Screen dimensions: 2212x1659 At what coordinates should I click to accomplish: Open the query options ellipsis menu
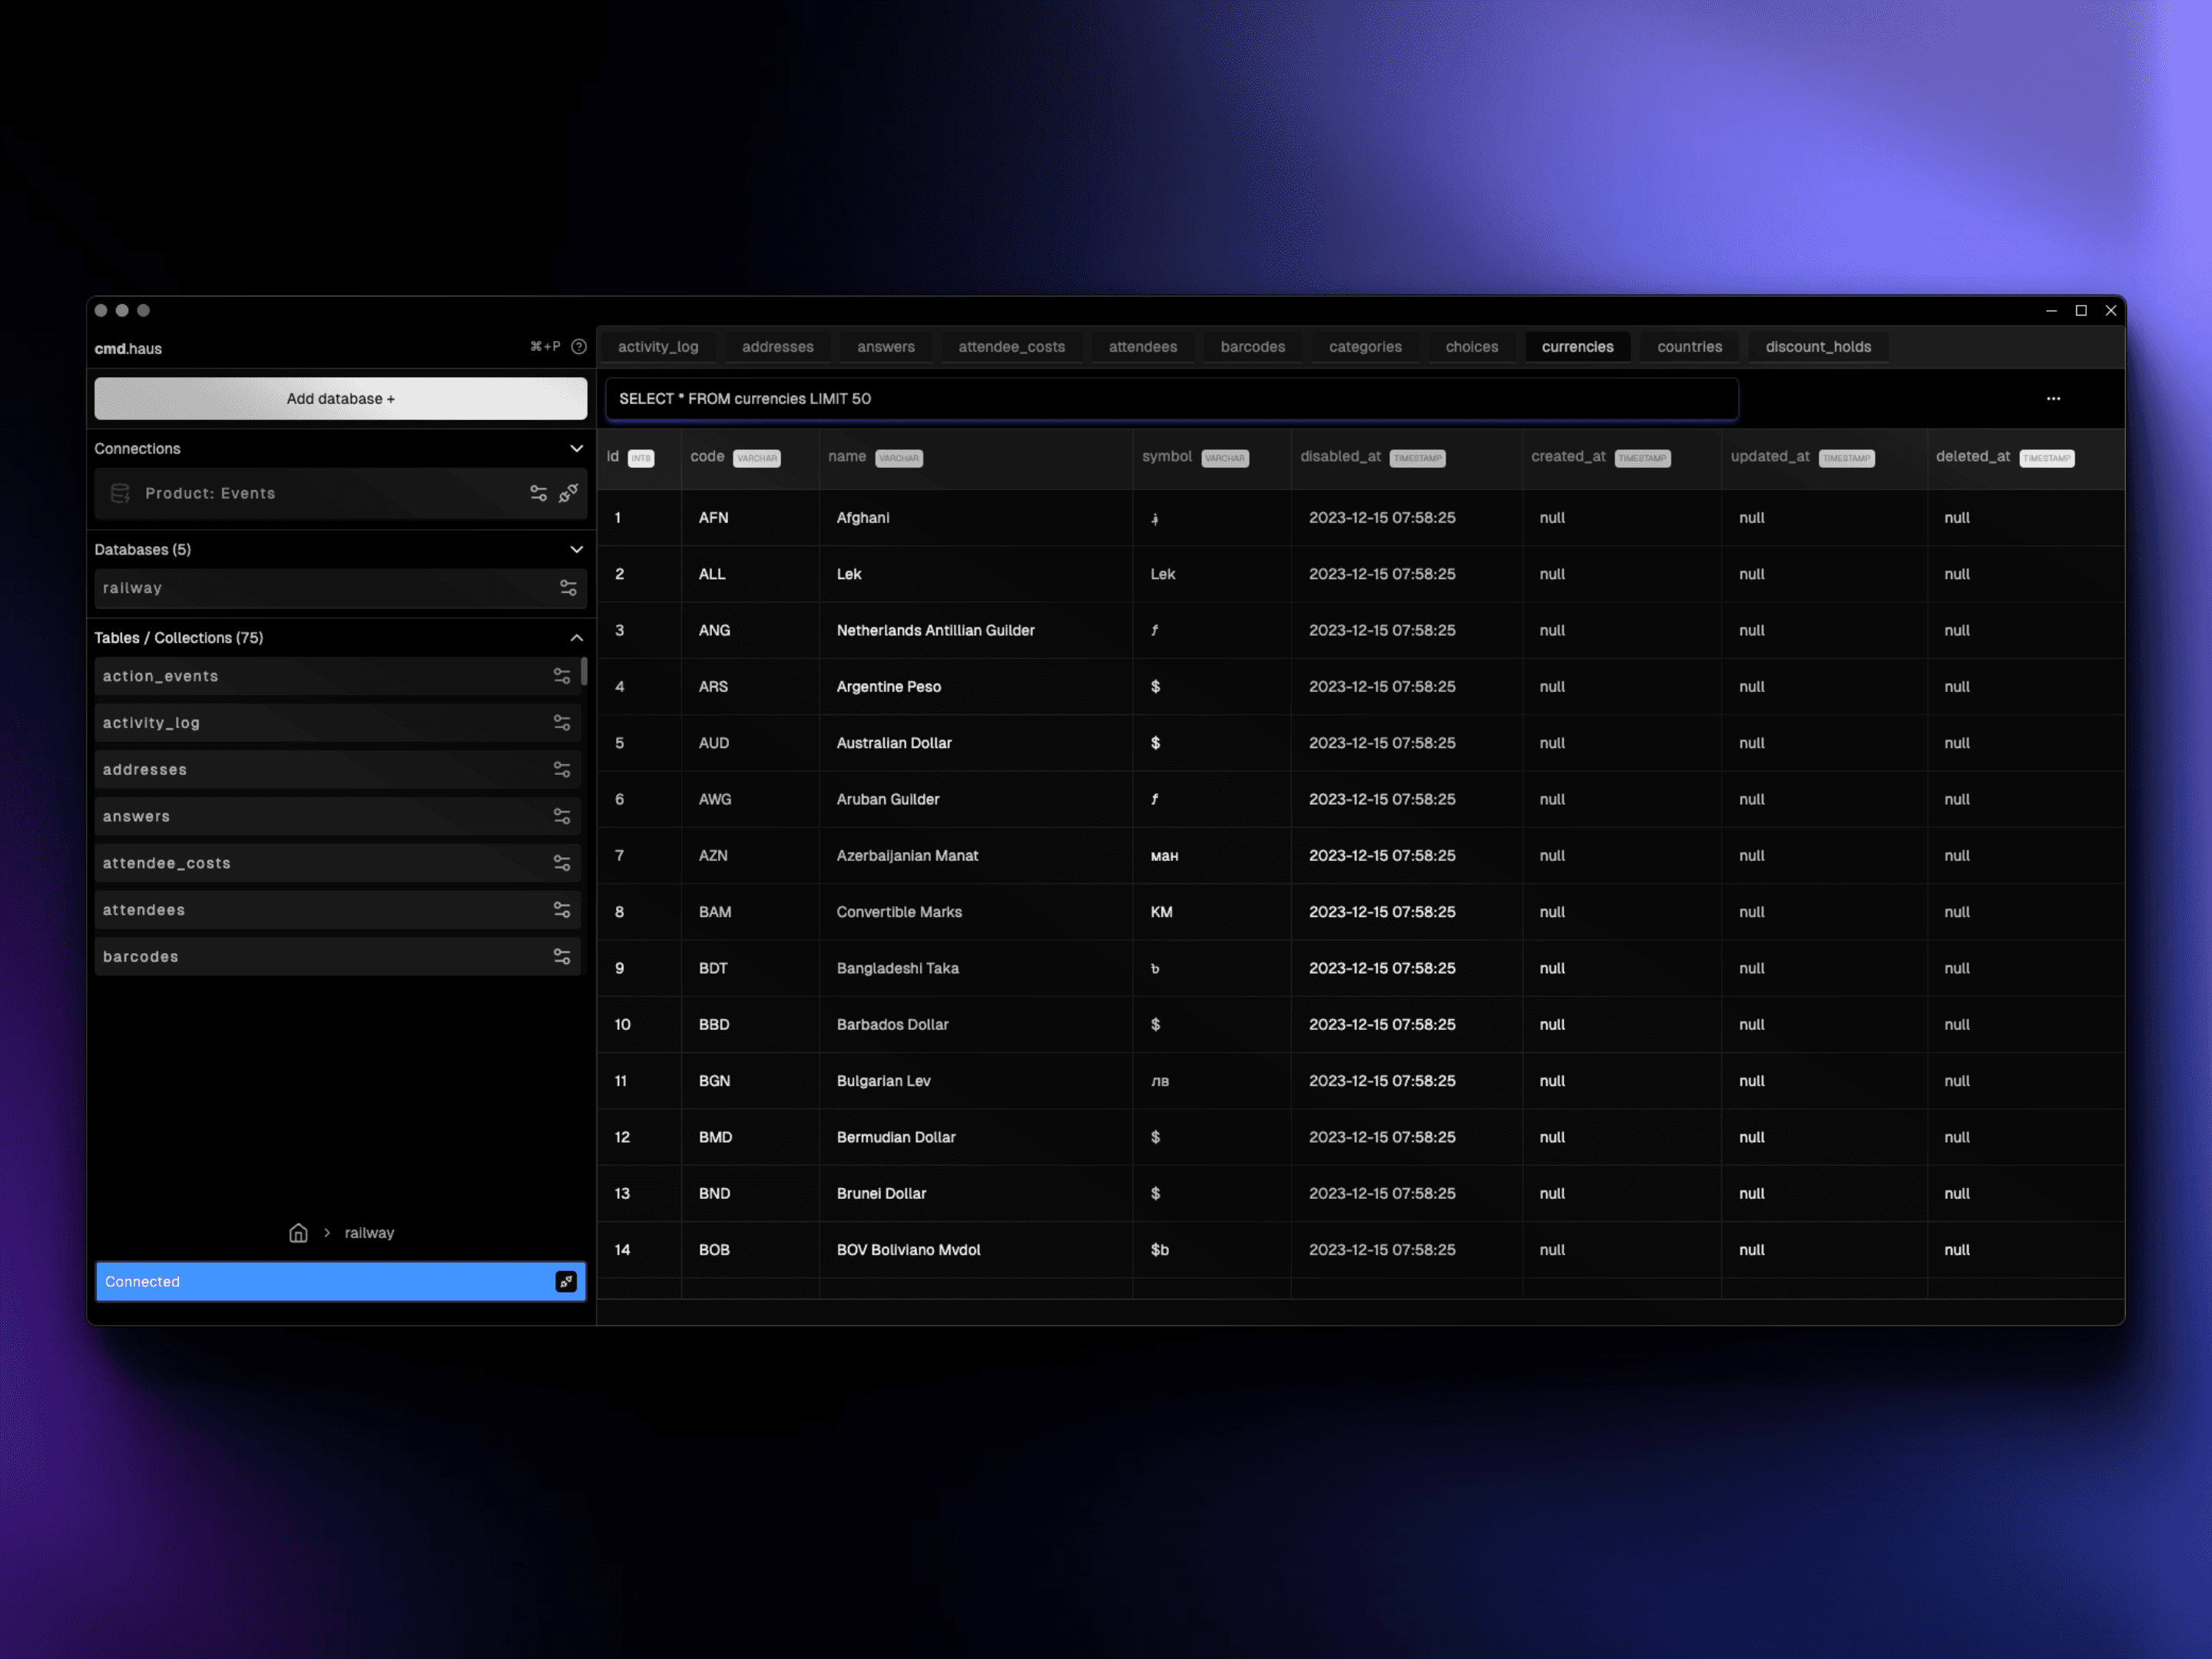click(x=2054, y=398)
